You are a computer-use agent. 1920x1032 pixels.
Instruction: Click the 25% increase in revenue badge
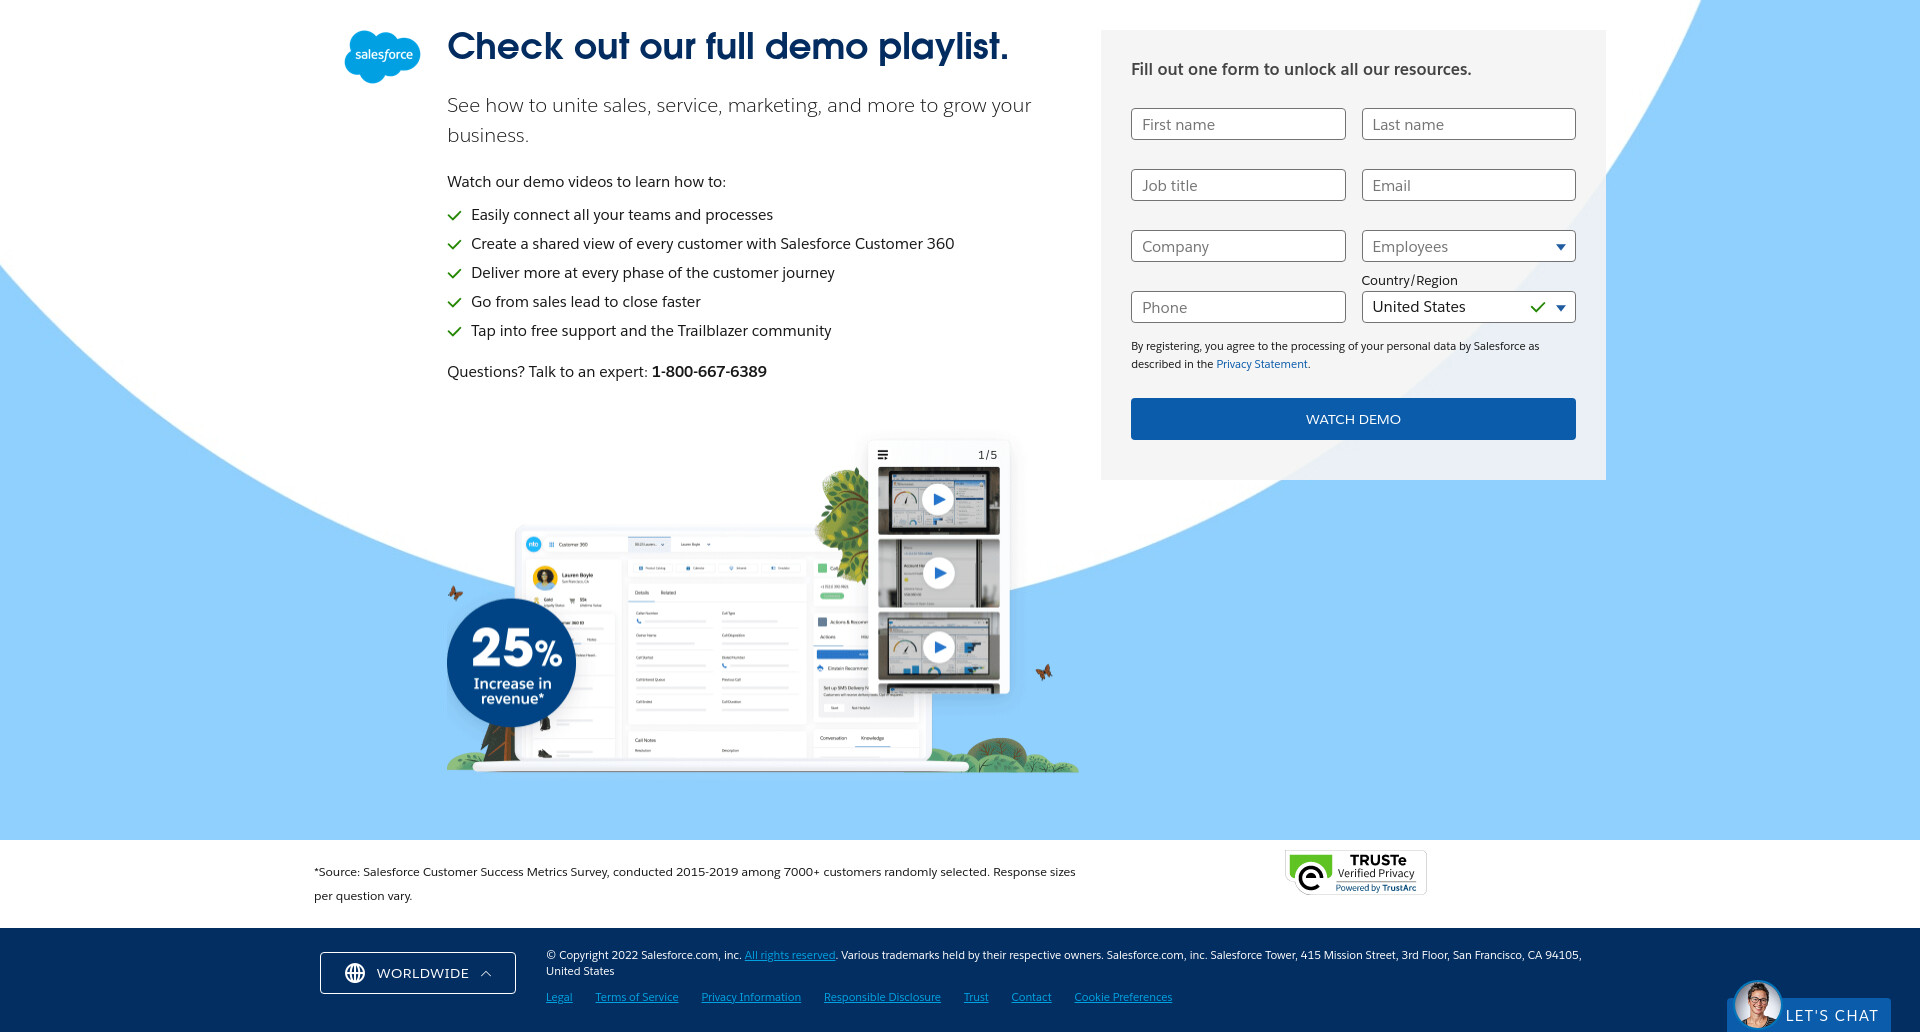coord(511,663)
